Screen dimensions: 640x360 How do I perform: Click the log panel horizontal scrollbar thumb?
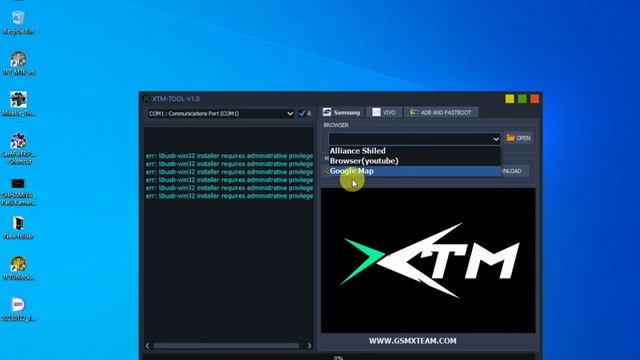click(226, 346)
